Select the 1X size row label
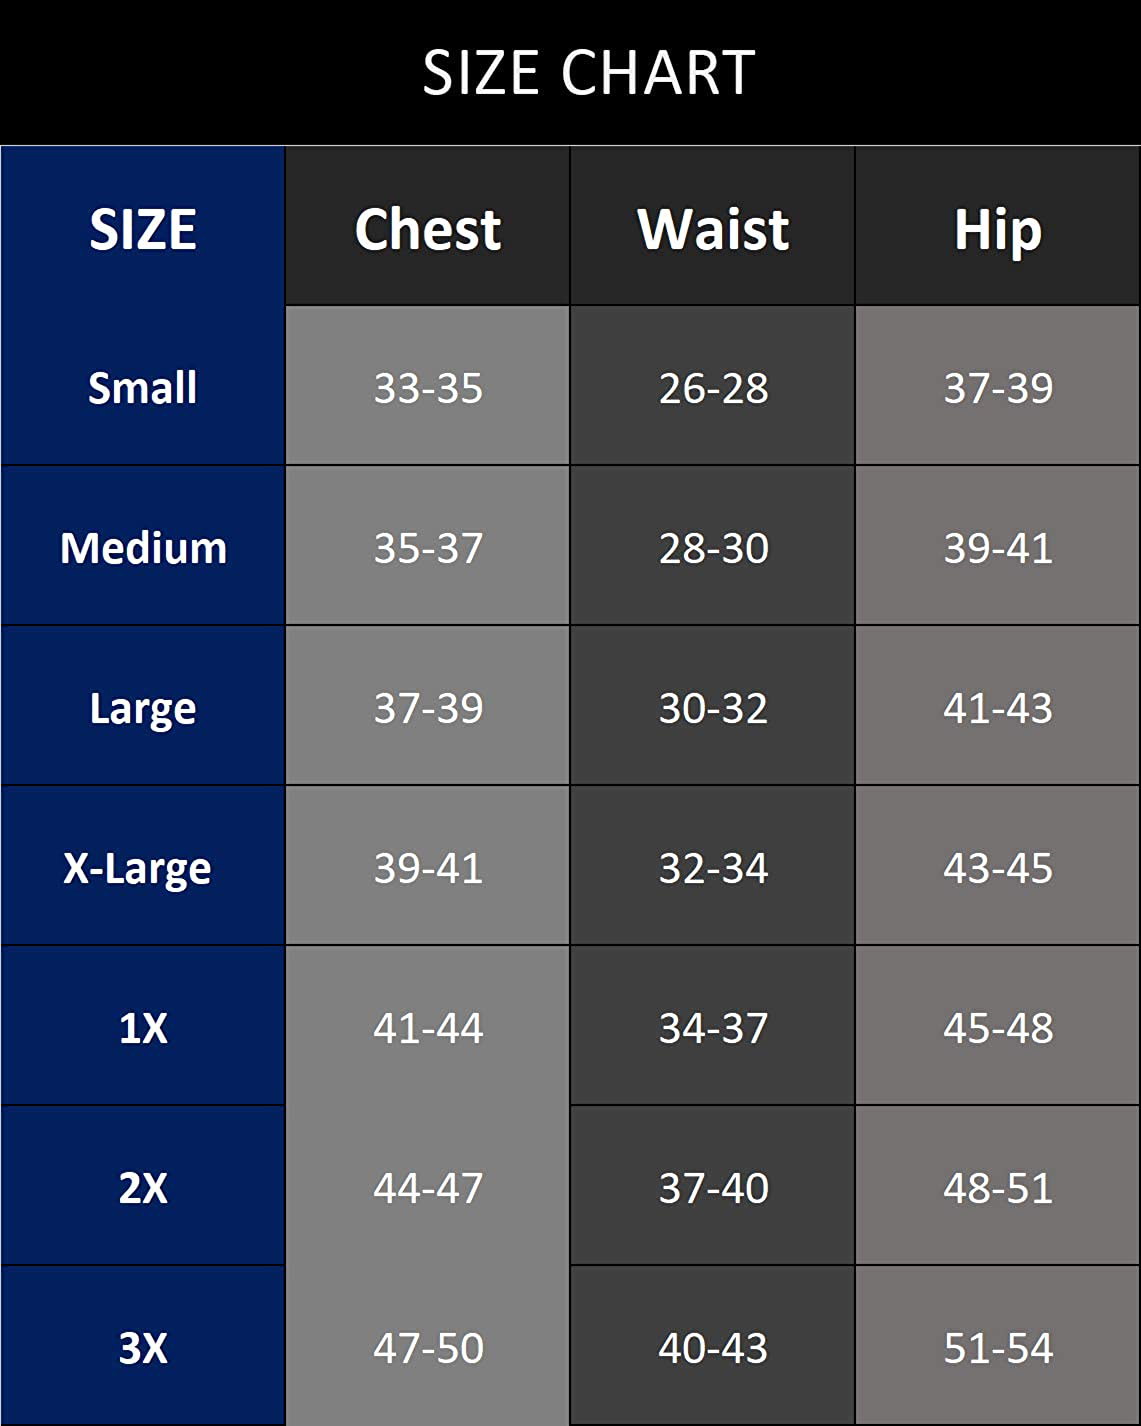The width and height of the screenshot is (1141, 1426). [143, 1028]
